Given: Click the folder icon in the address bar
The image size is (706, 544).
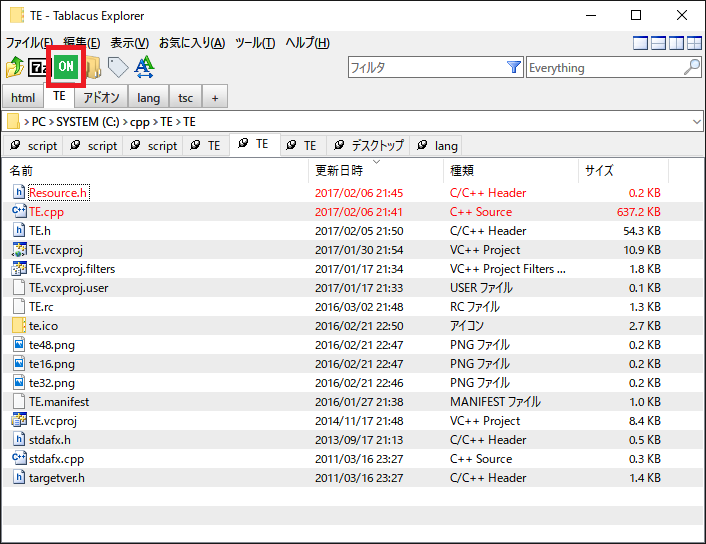Looking at the screenshot, I should point(13,122).
